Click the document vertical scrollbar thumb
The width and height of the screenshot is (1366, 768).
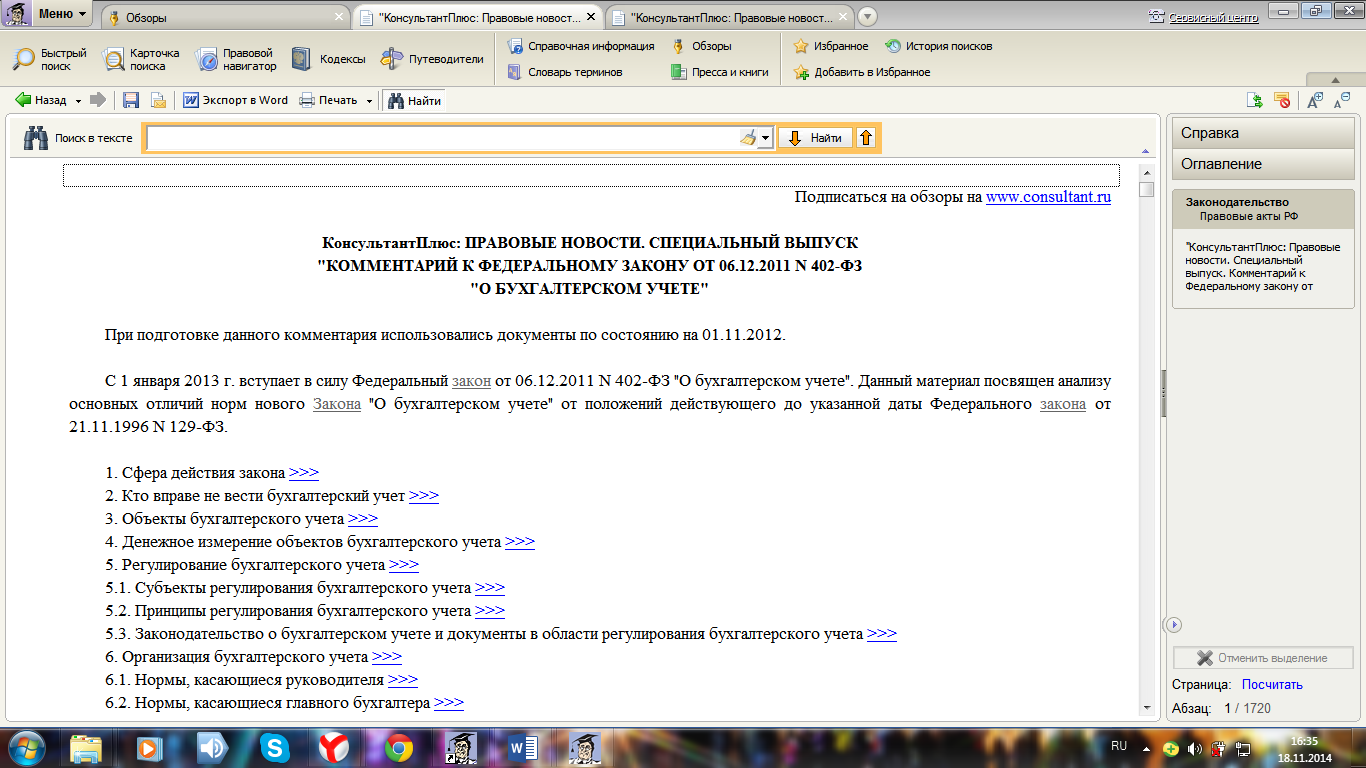pyautogui.click(x=1147, y=189)
